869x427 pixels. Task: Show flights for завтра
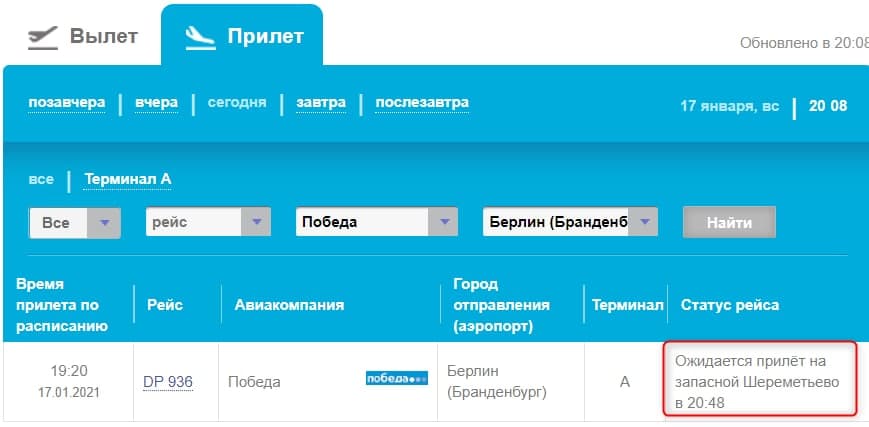pyautogui.click(x=321, y=102)
